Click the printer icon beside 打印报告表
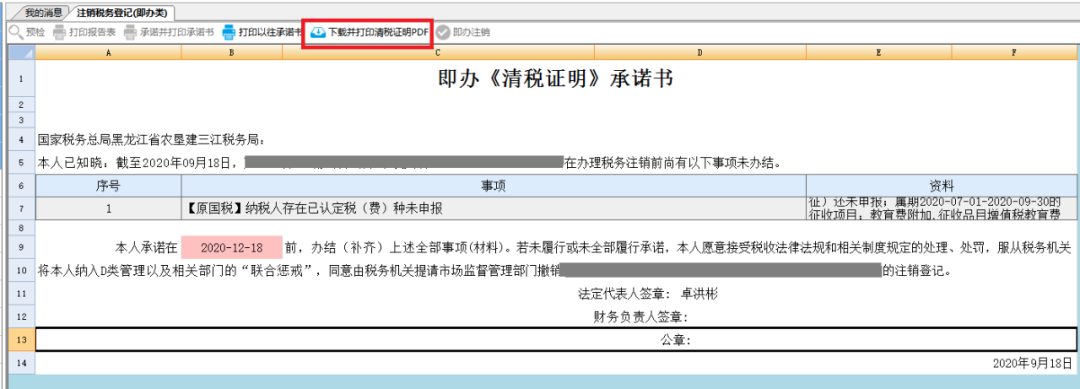Screen dimensions: 1080x389 60,32
